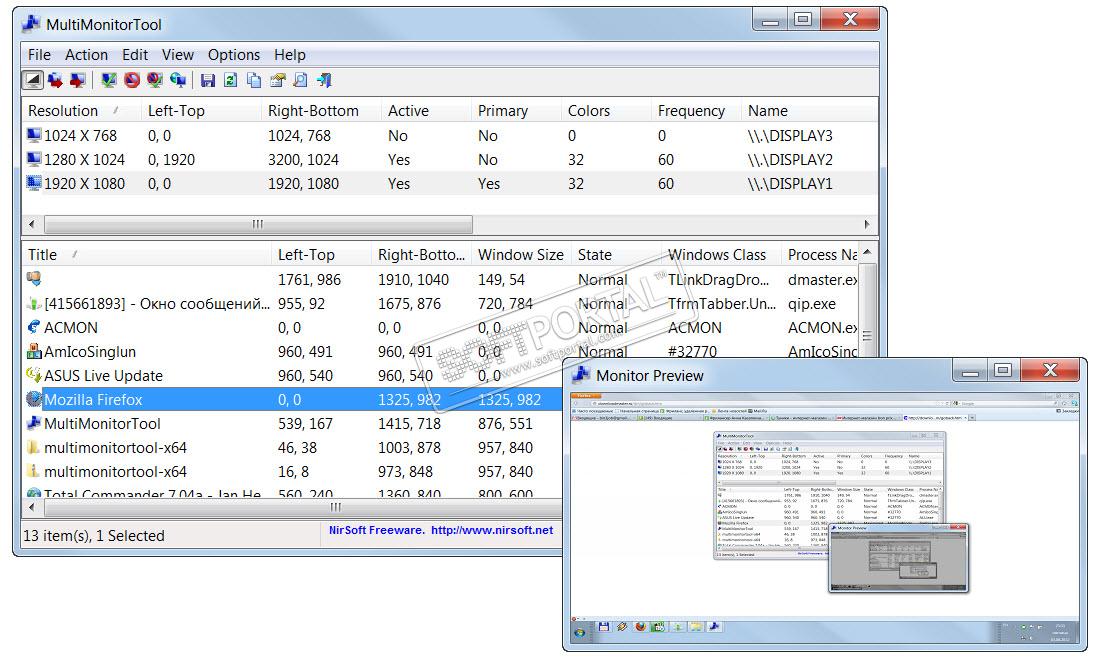Sort monitors by Resolution column header

pos(82,111)
